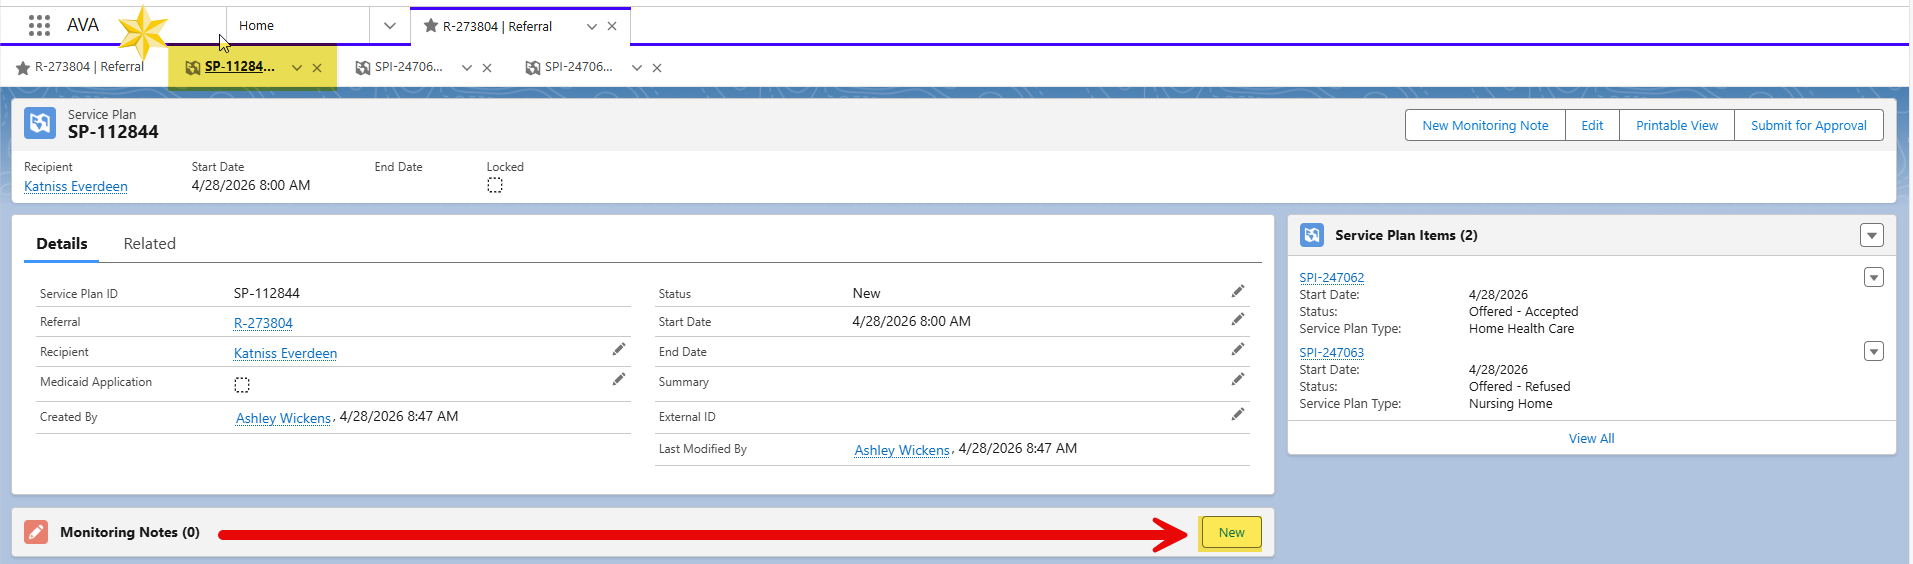Click the Monitoring Notes (0) heading
The width and height of the screenshot is (1913, 564).
[130, 532]
